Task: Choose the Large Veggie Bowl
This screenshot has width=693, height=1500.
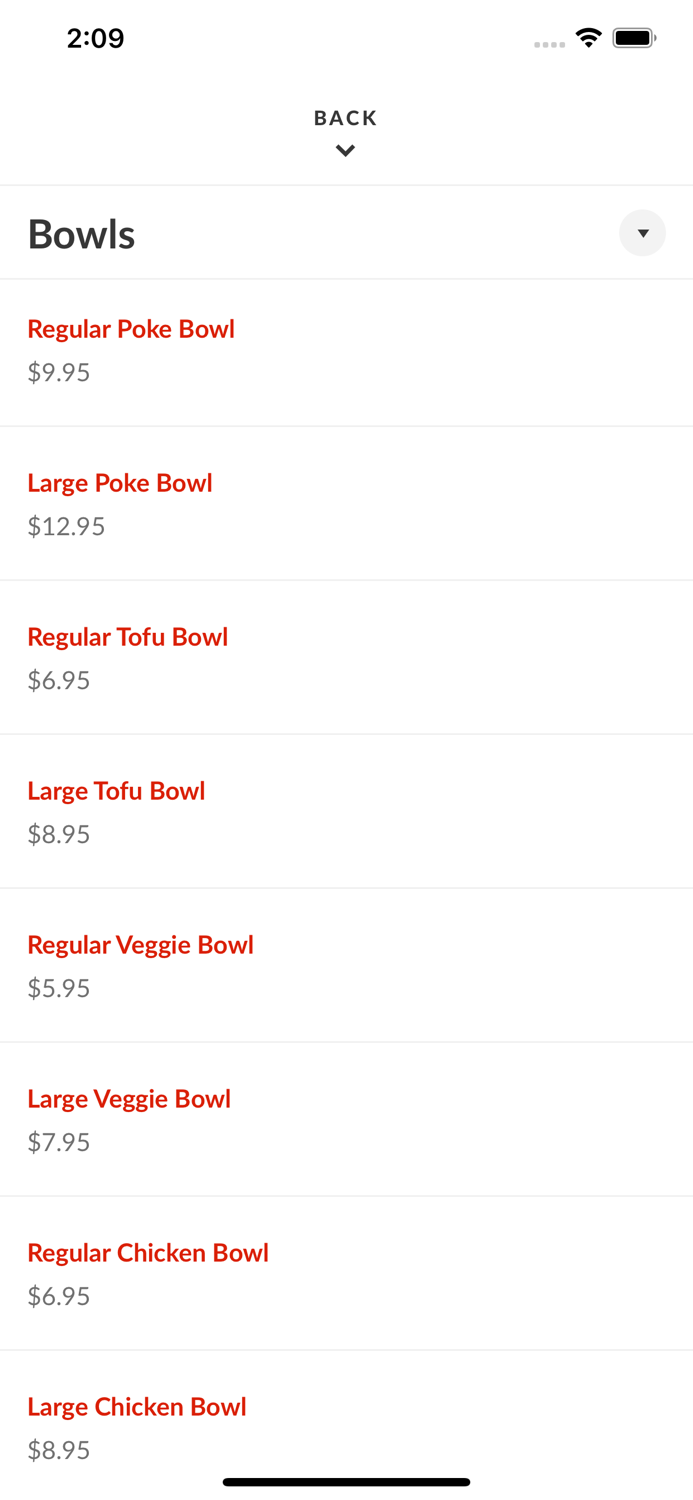Action: pyautogui.click(x=129, y=1098)
